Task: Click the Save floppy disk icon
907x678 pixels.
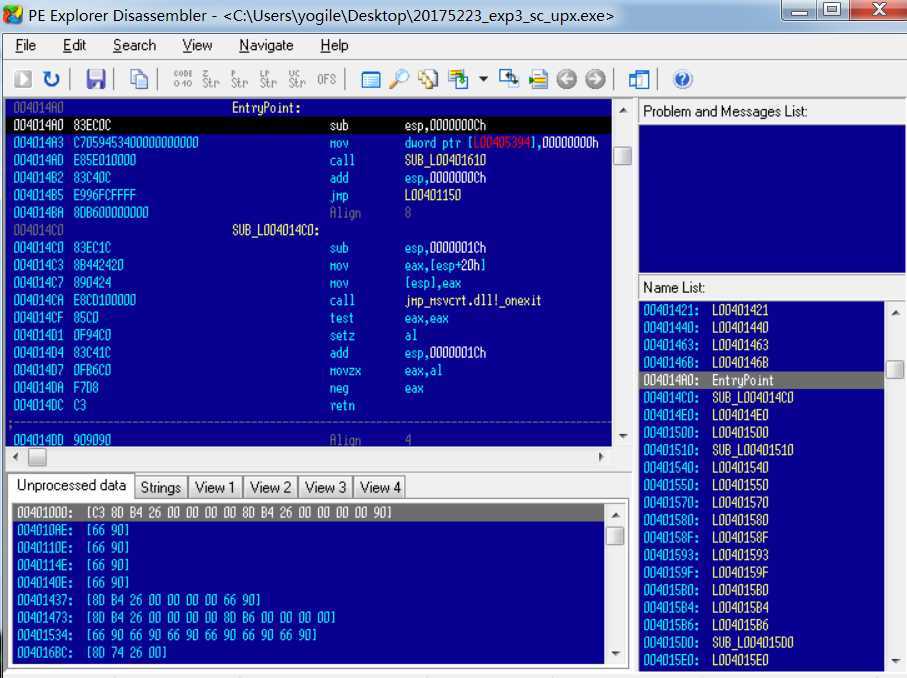Action: pyautogui.click(x=96, y=79)
